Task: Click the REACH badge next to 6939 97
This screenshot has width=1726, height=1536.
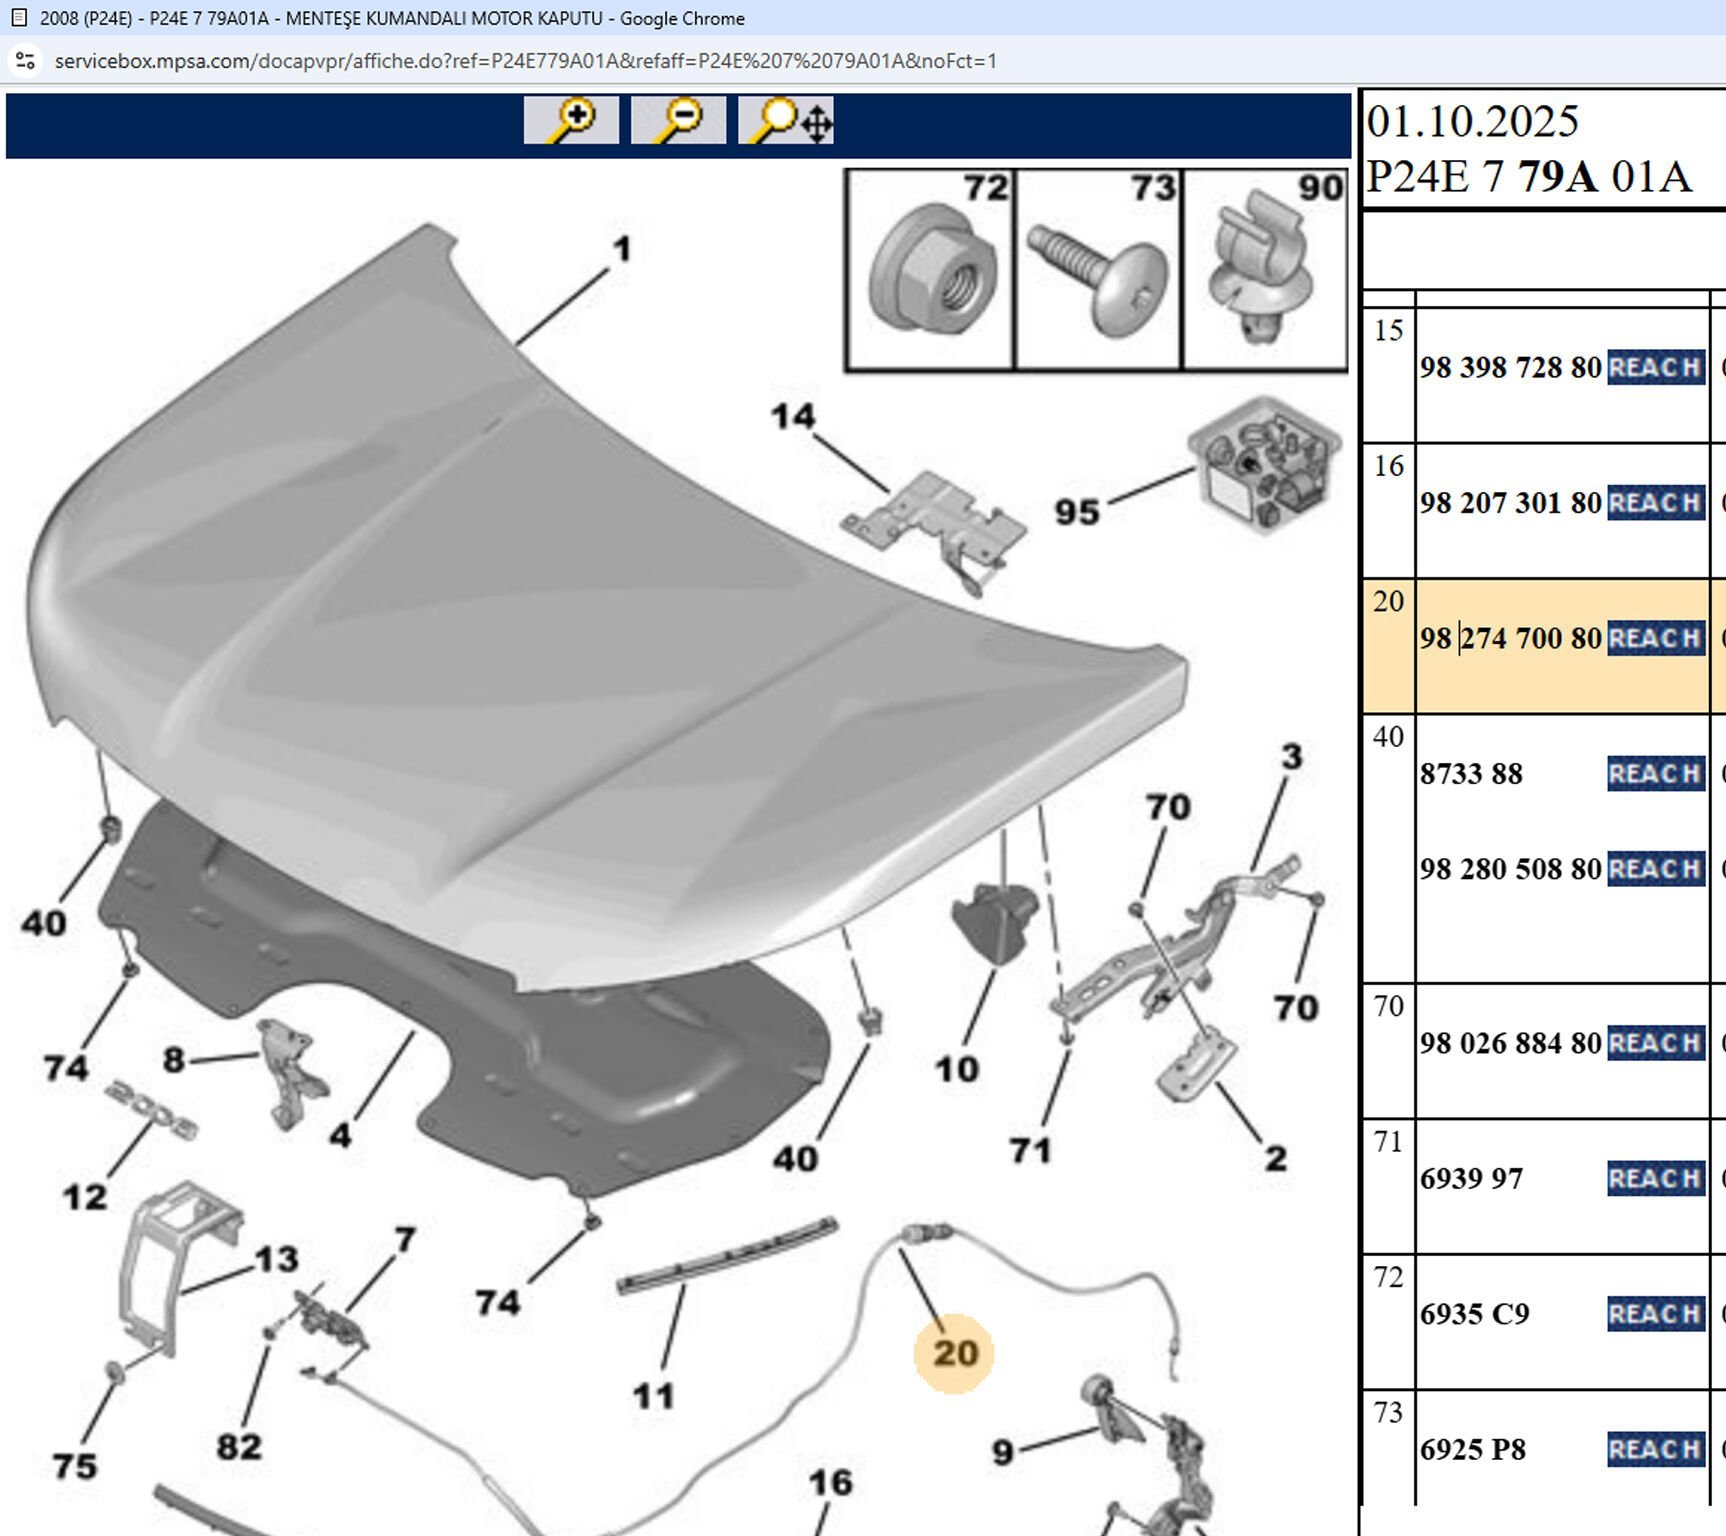Action: (x=1655, y=1179)
